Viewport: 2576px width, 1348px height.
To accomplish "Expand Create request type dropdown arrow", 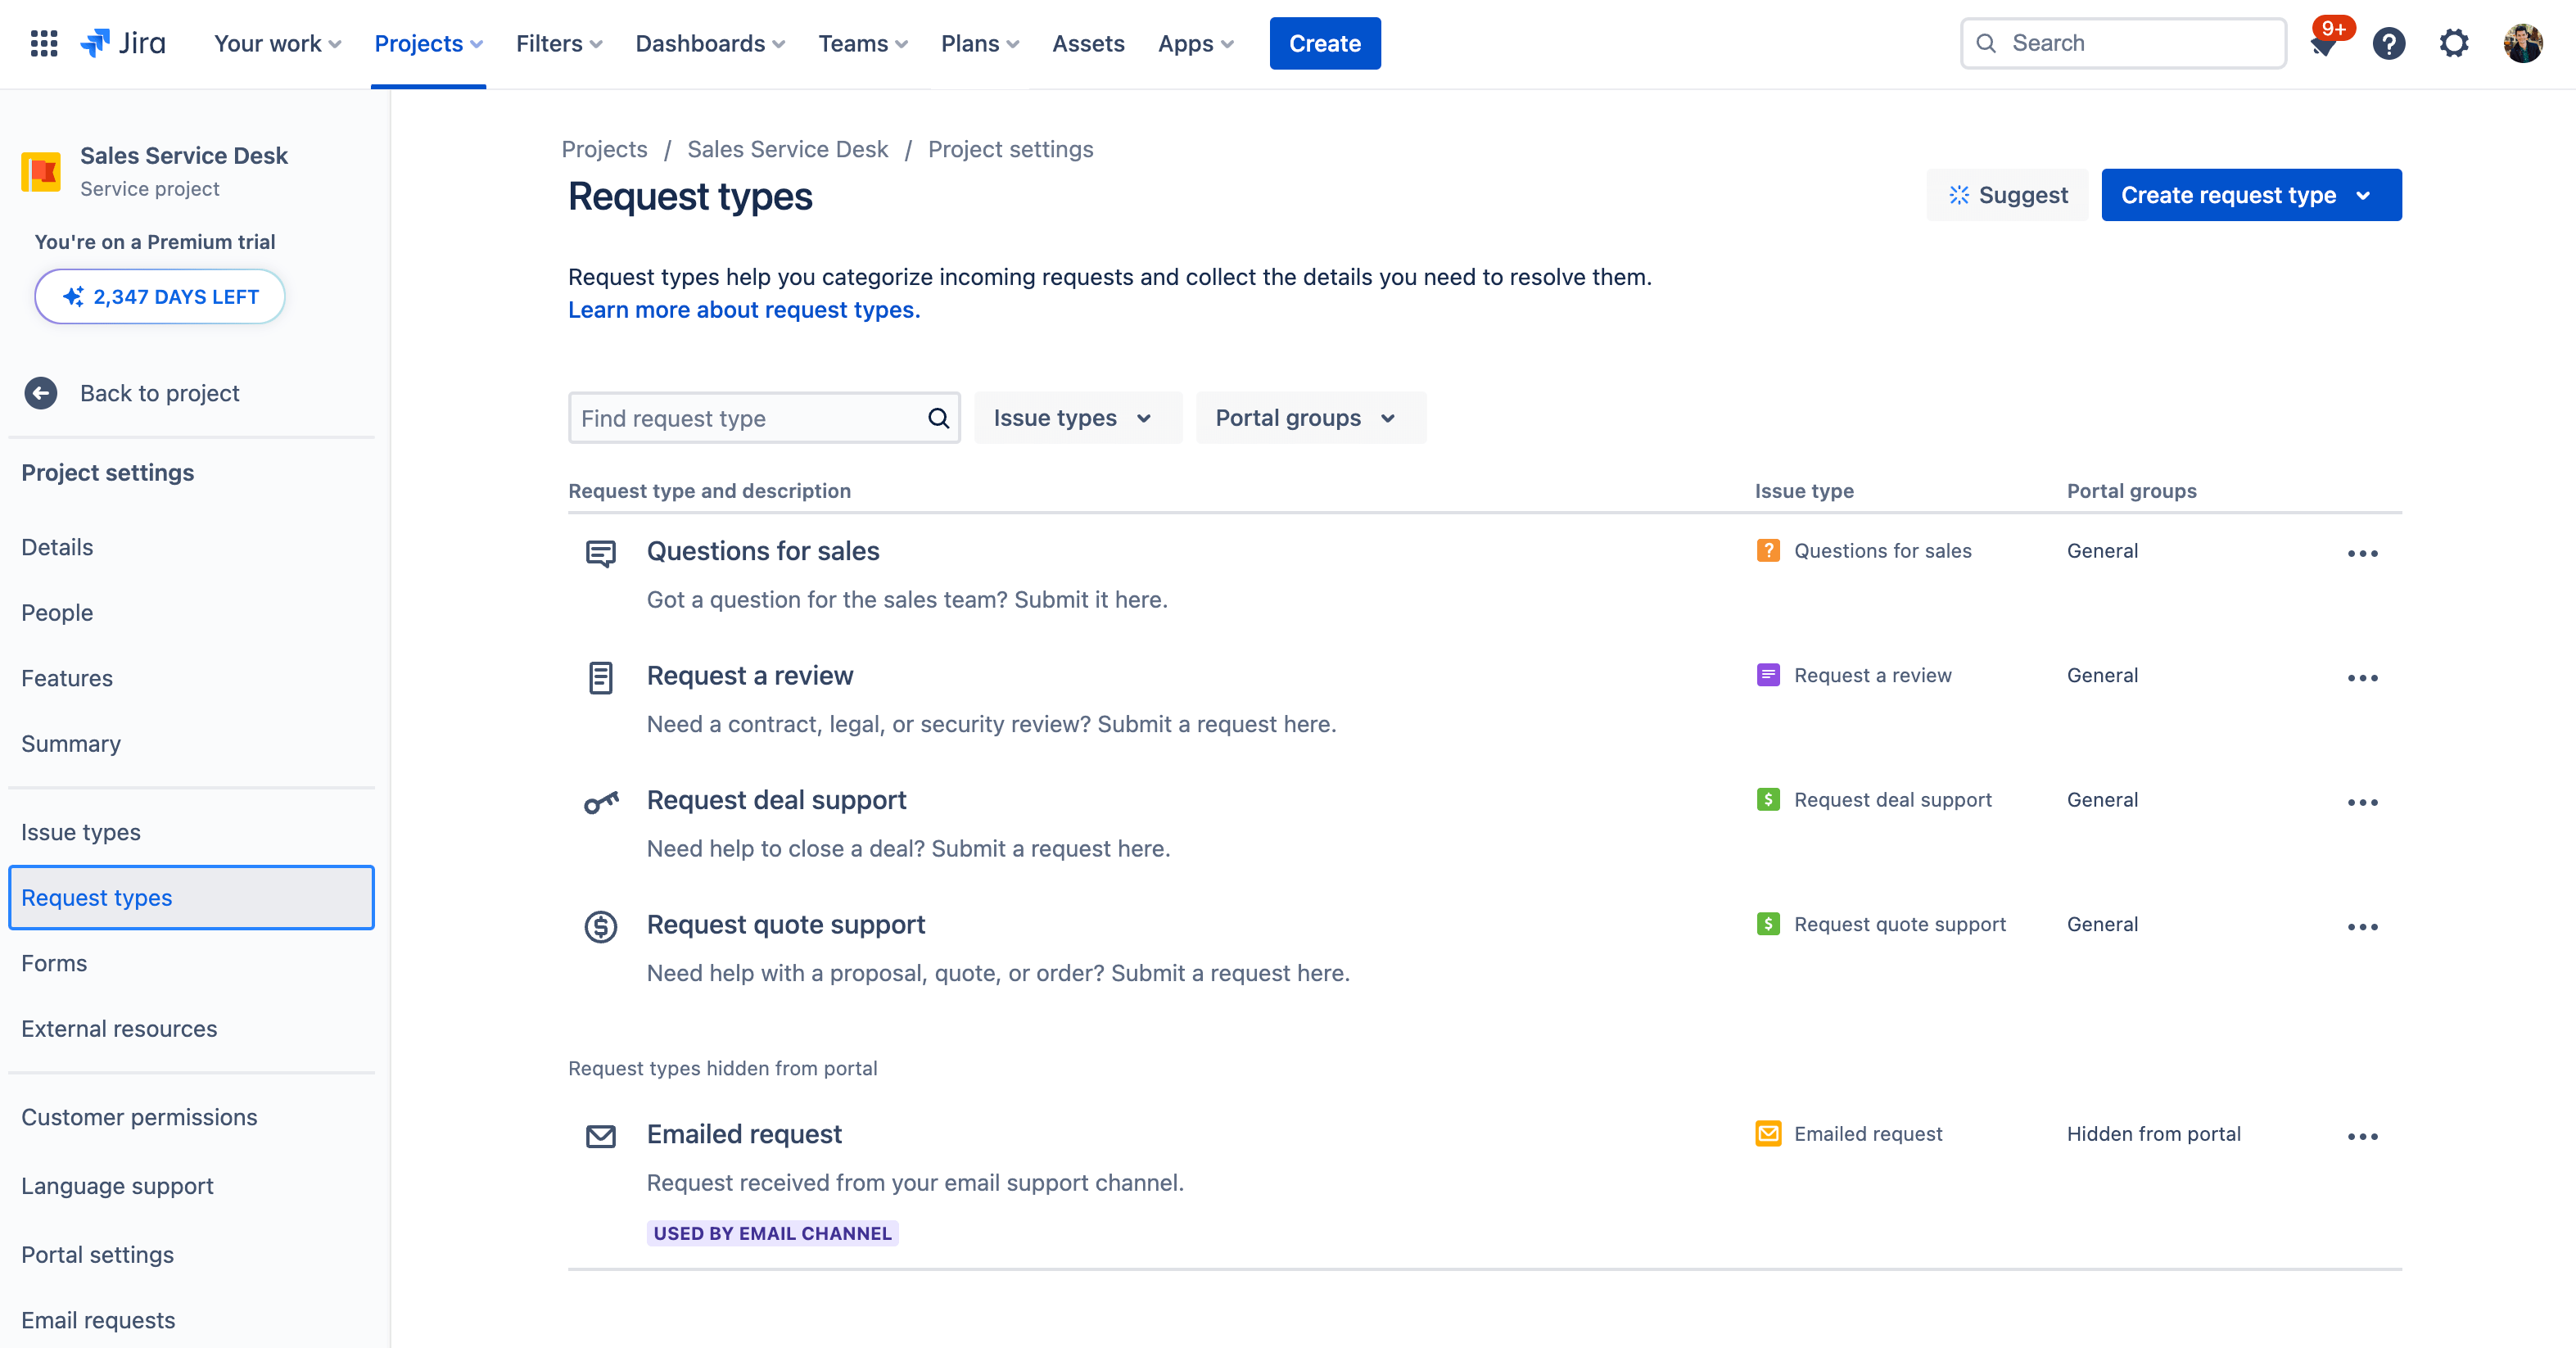I will click(x=2371, y=194).
